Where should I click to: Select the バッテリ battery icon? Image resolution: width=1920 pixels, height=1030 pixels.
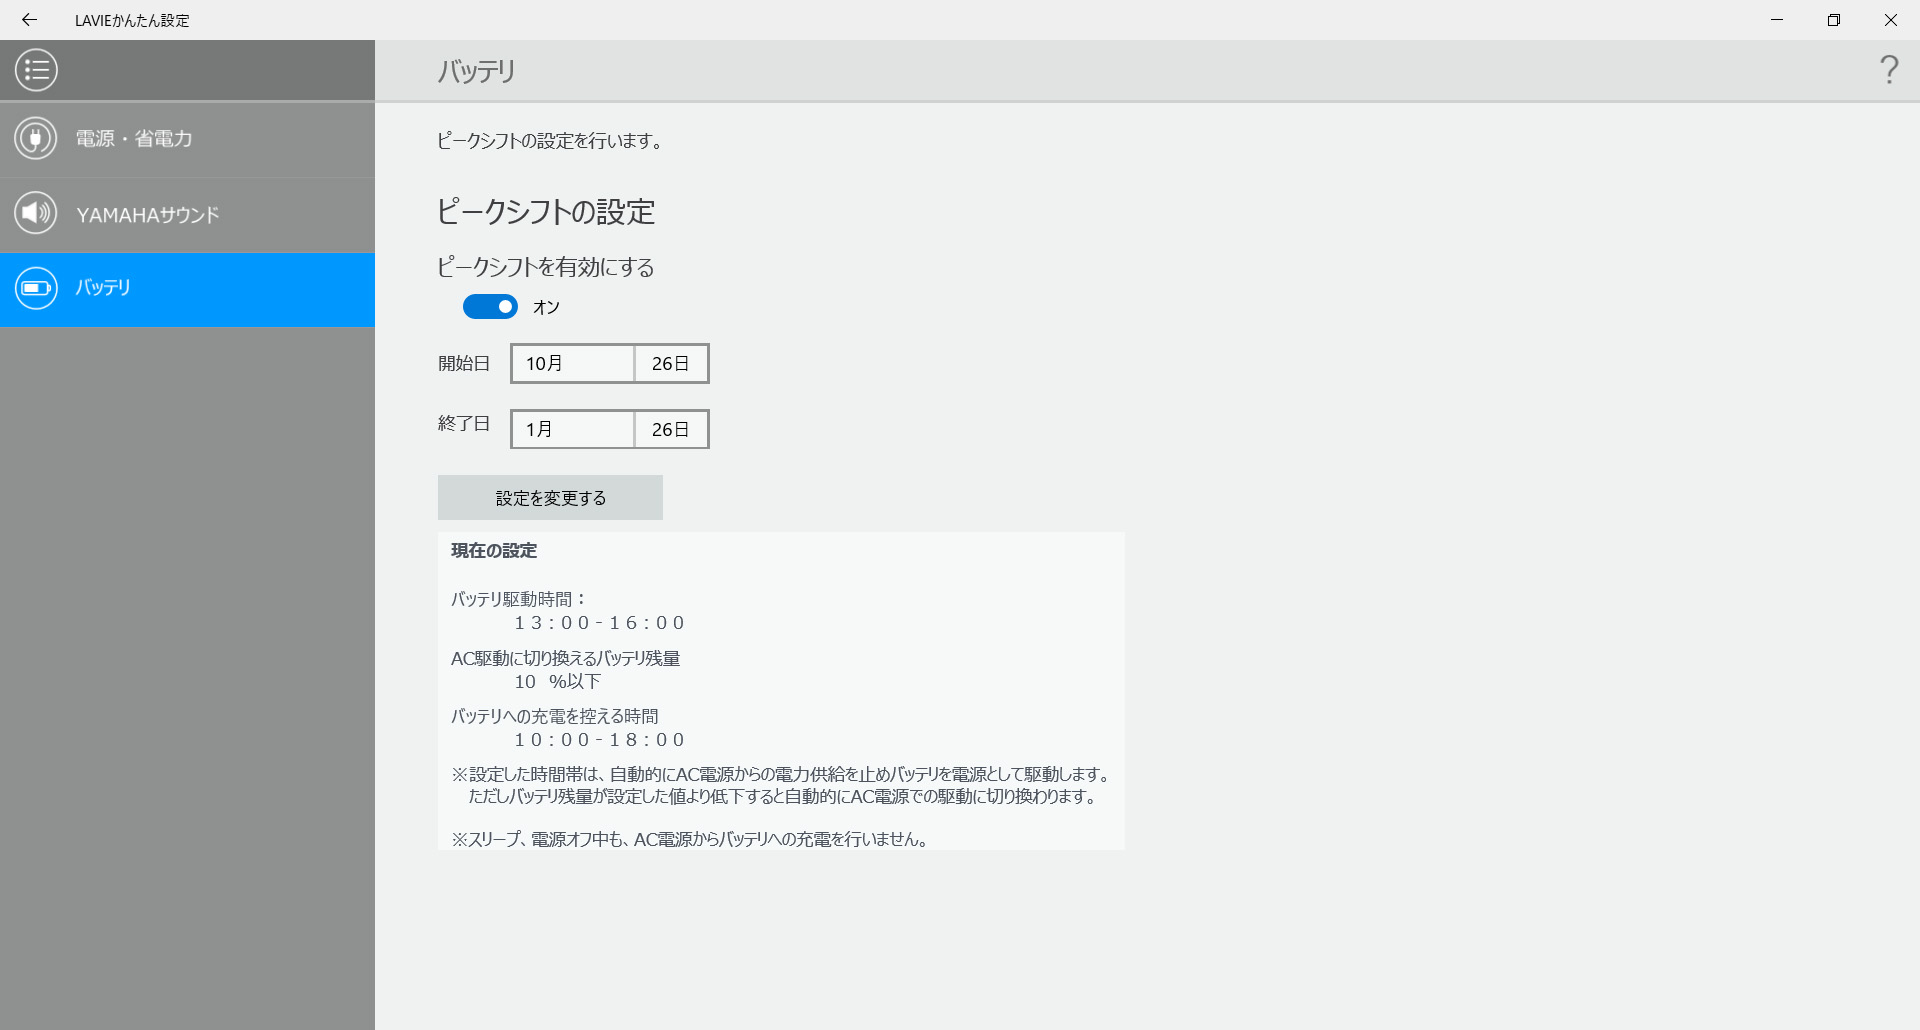pos(35,289)
